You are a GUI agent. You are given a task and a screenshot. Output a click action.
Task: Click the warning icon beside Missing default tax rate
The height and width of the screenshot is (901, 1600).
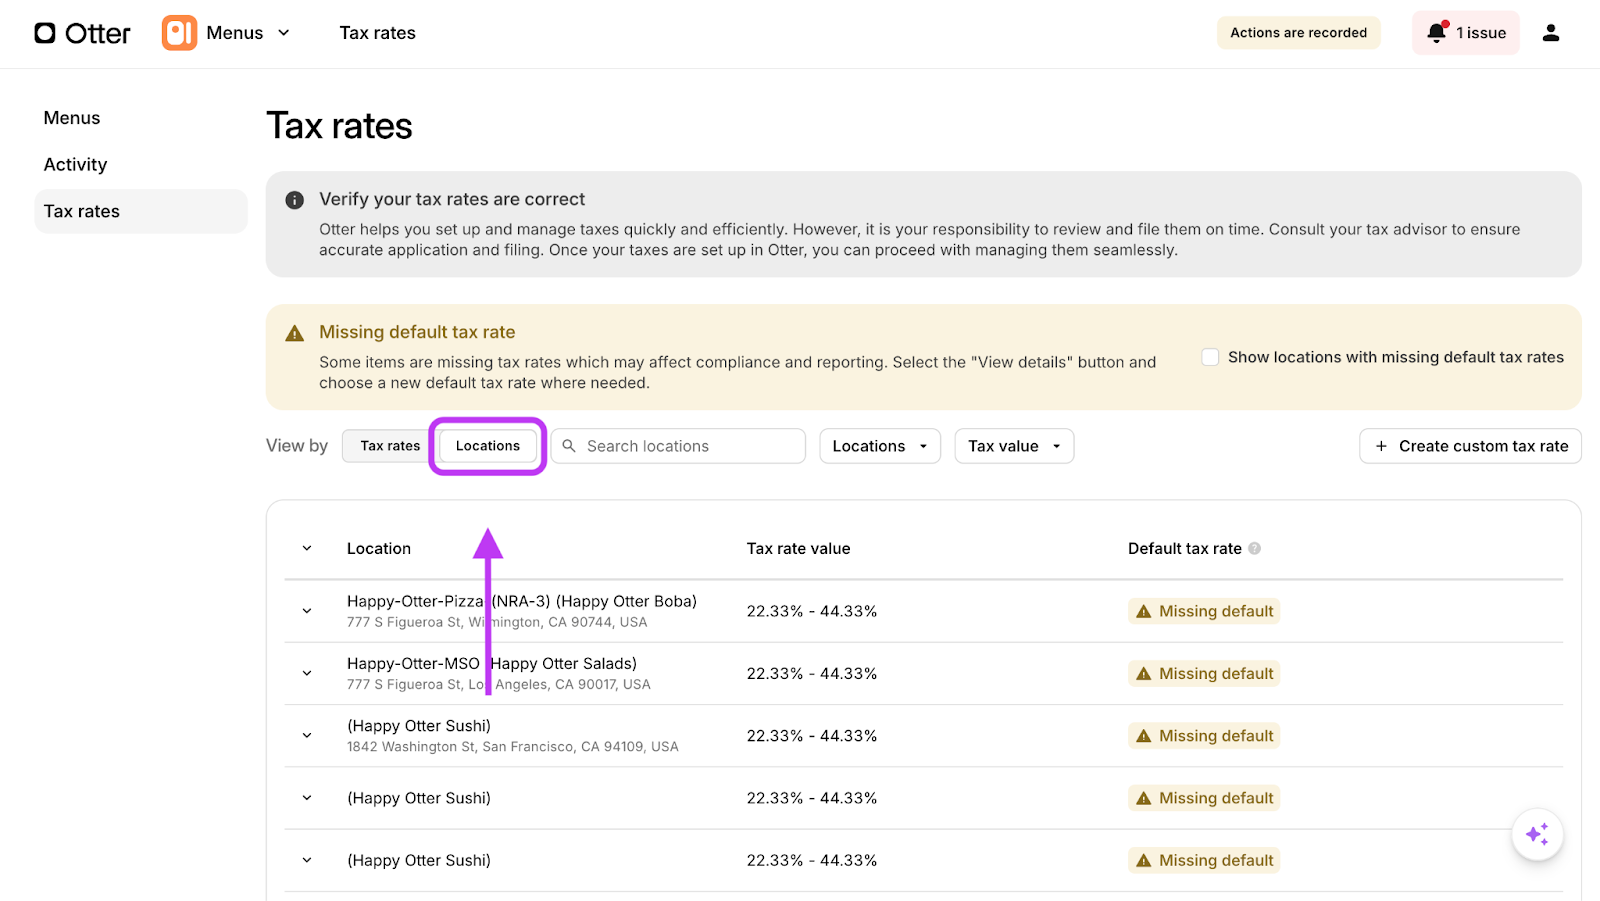coord(294,333)
